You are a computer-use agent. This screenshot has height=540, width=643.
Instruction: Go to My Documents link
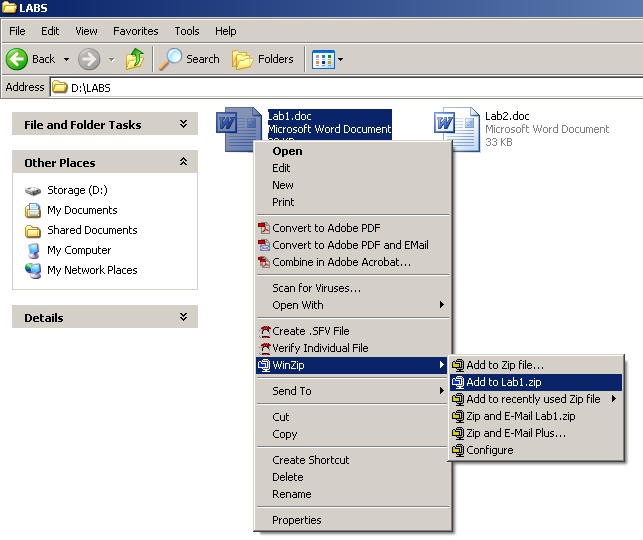click(82, 210)
